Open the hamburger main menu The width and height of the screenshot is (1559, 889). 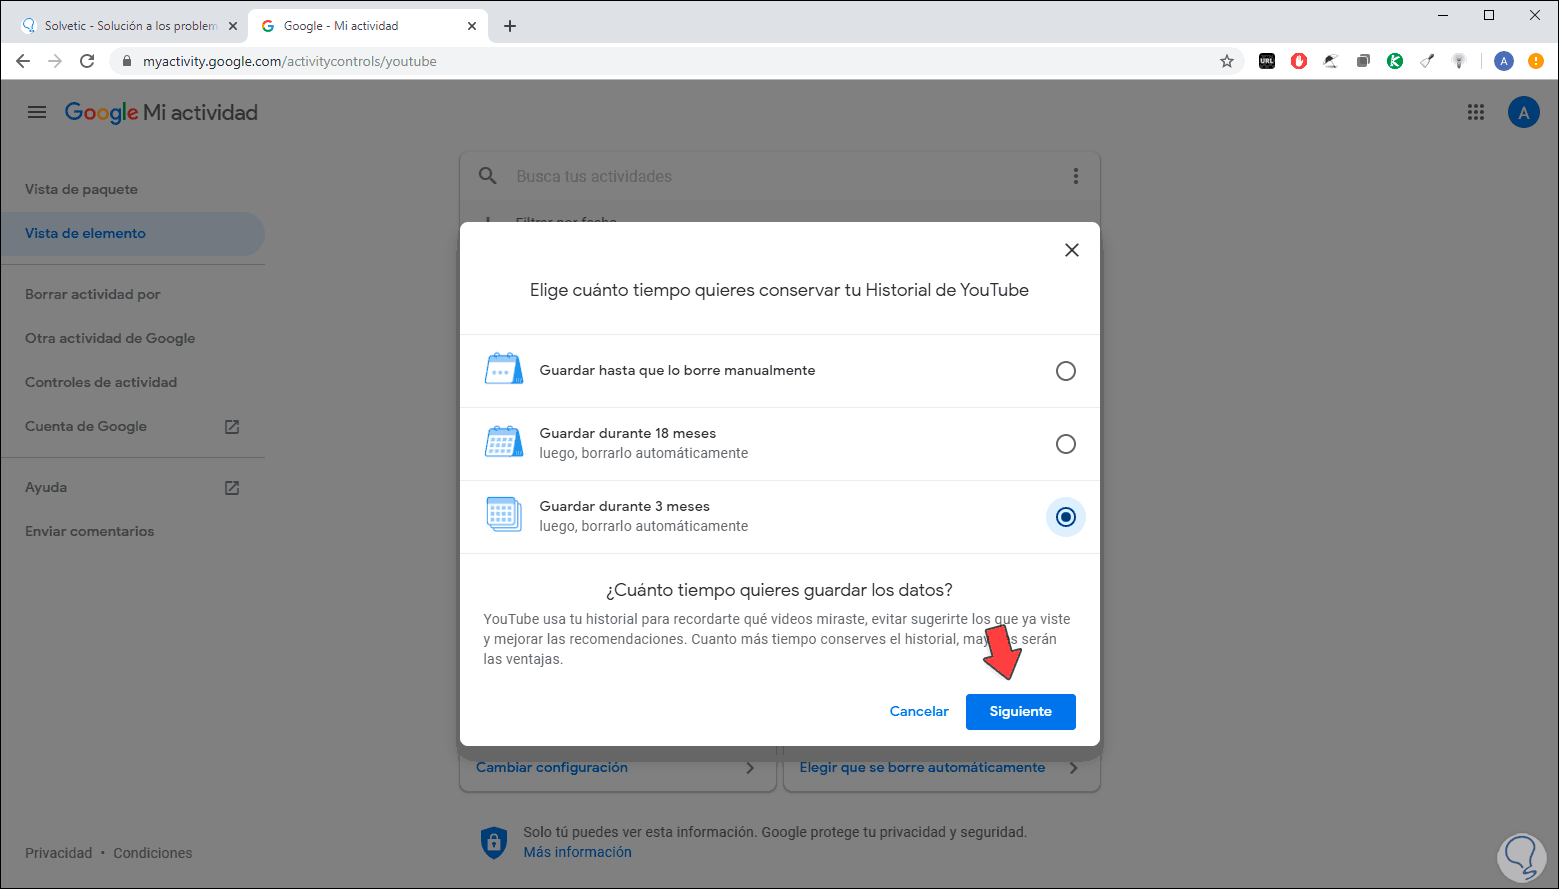[37, 112]
